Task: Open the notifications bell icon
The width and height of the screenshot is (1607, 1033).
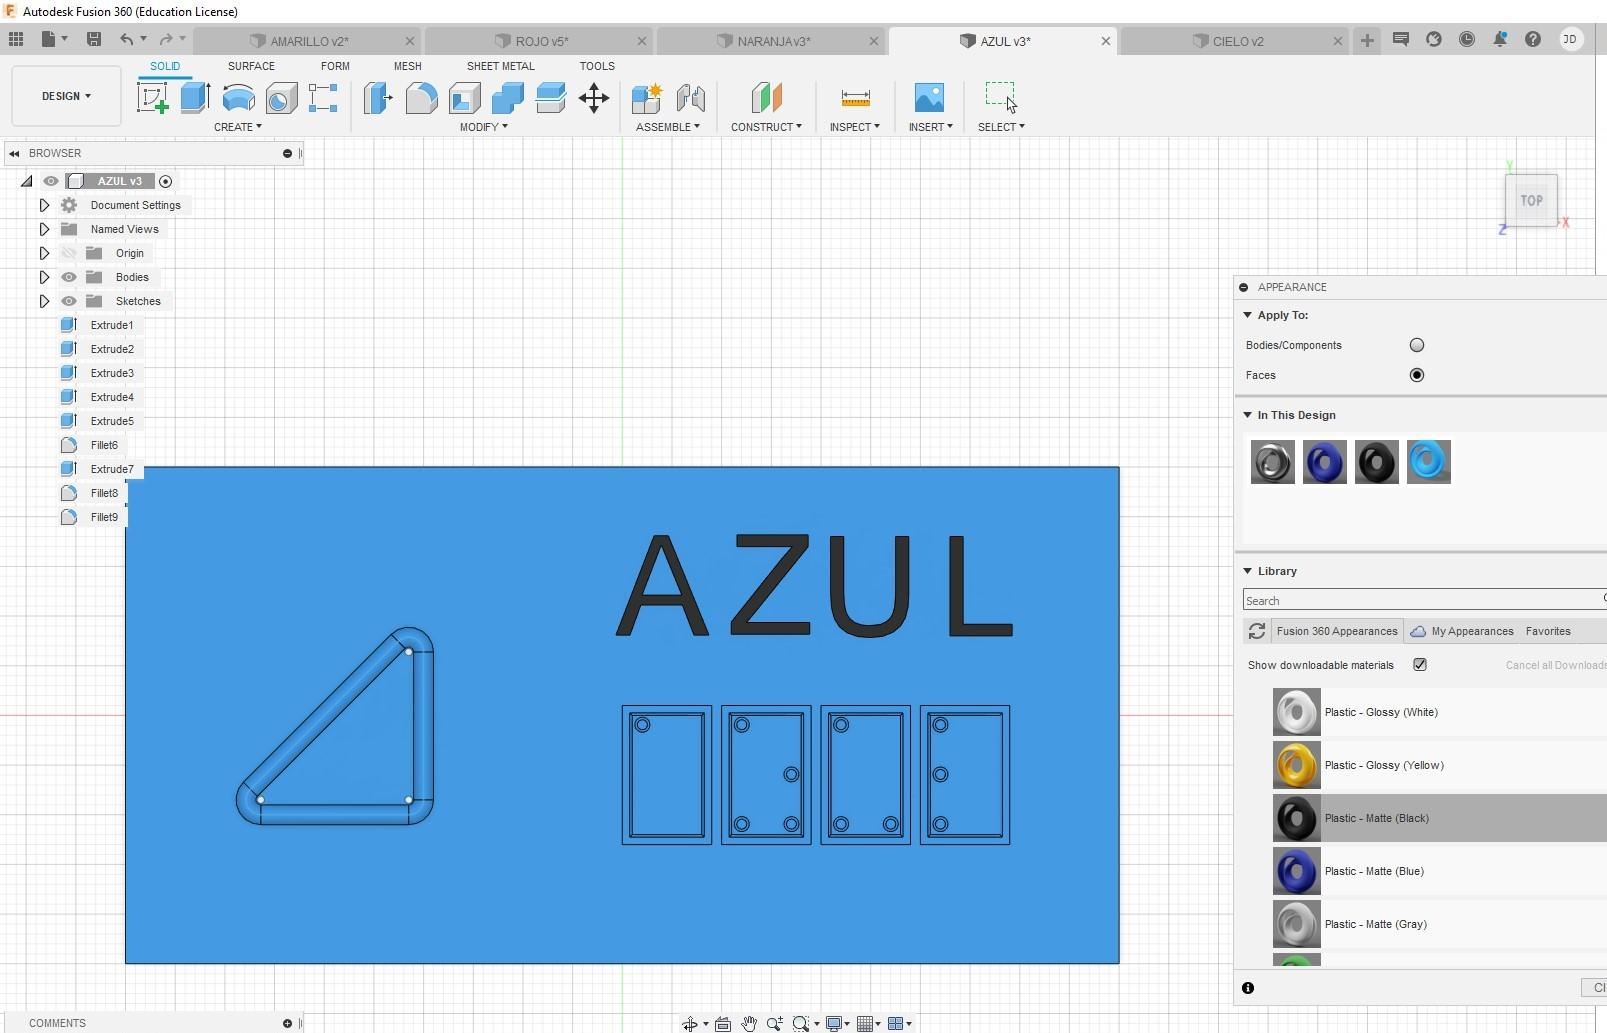Action: point(1500,39)
